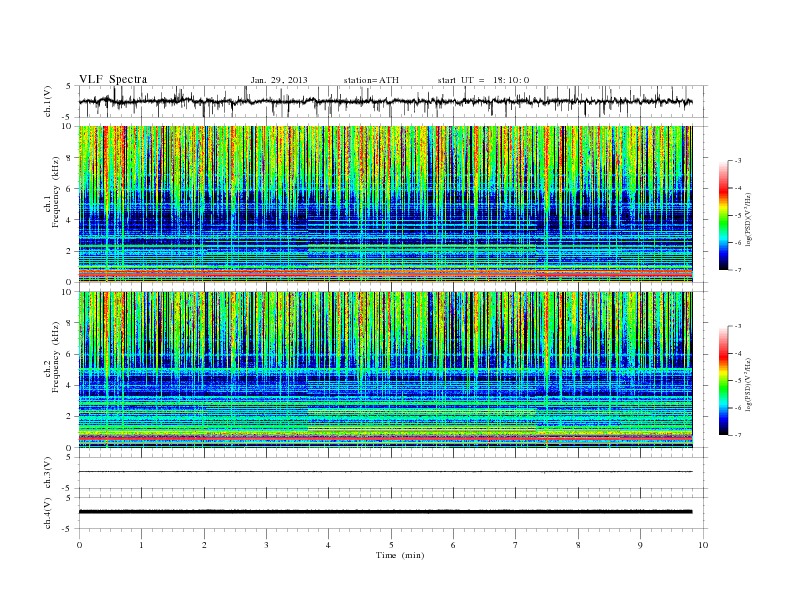This screenshot has width=792, height=612.
Task: Click the time axis tick label '3'
Action: coord(266,545)
